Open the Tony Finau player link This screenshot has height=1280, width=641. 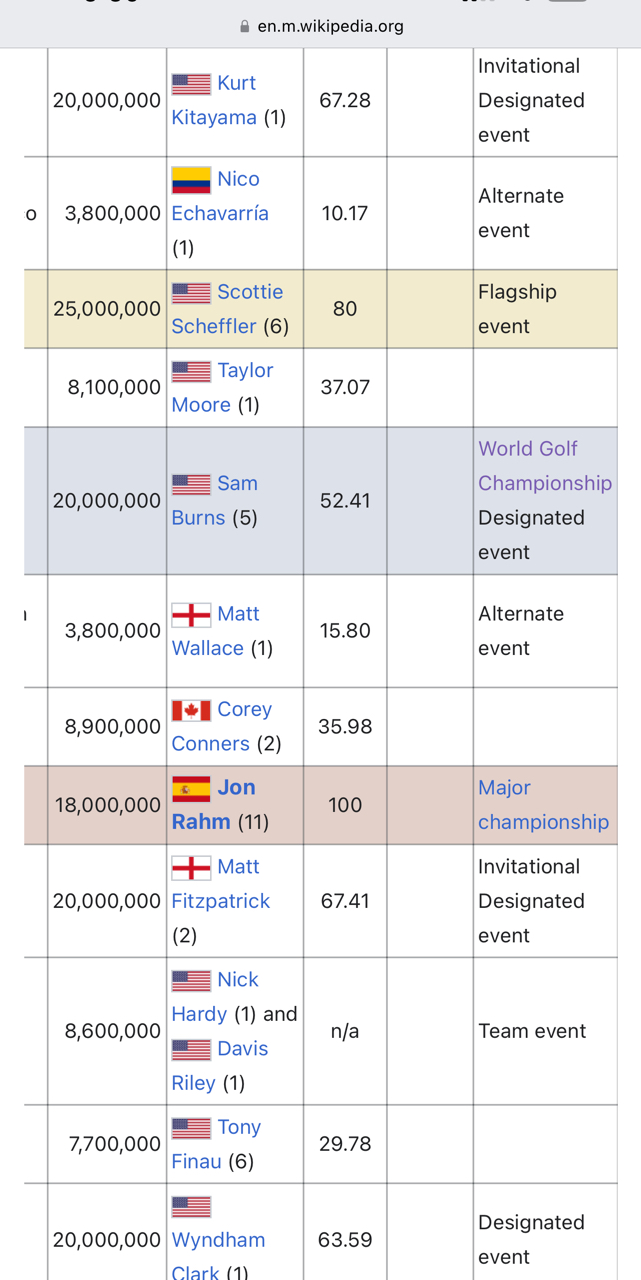217,1144
